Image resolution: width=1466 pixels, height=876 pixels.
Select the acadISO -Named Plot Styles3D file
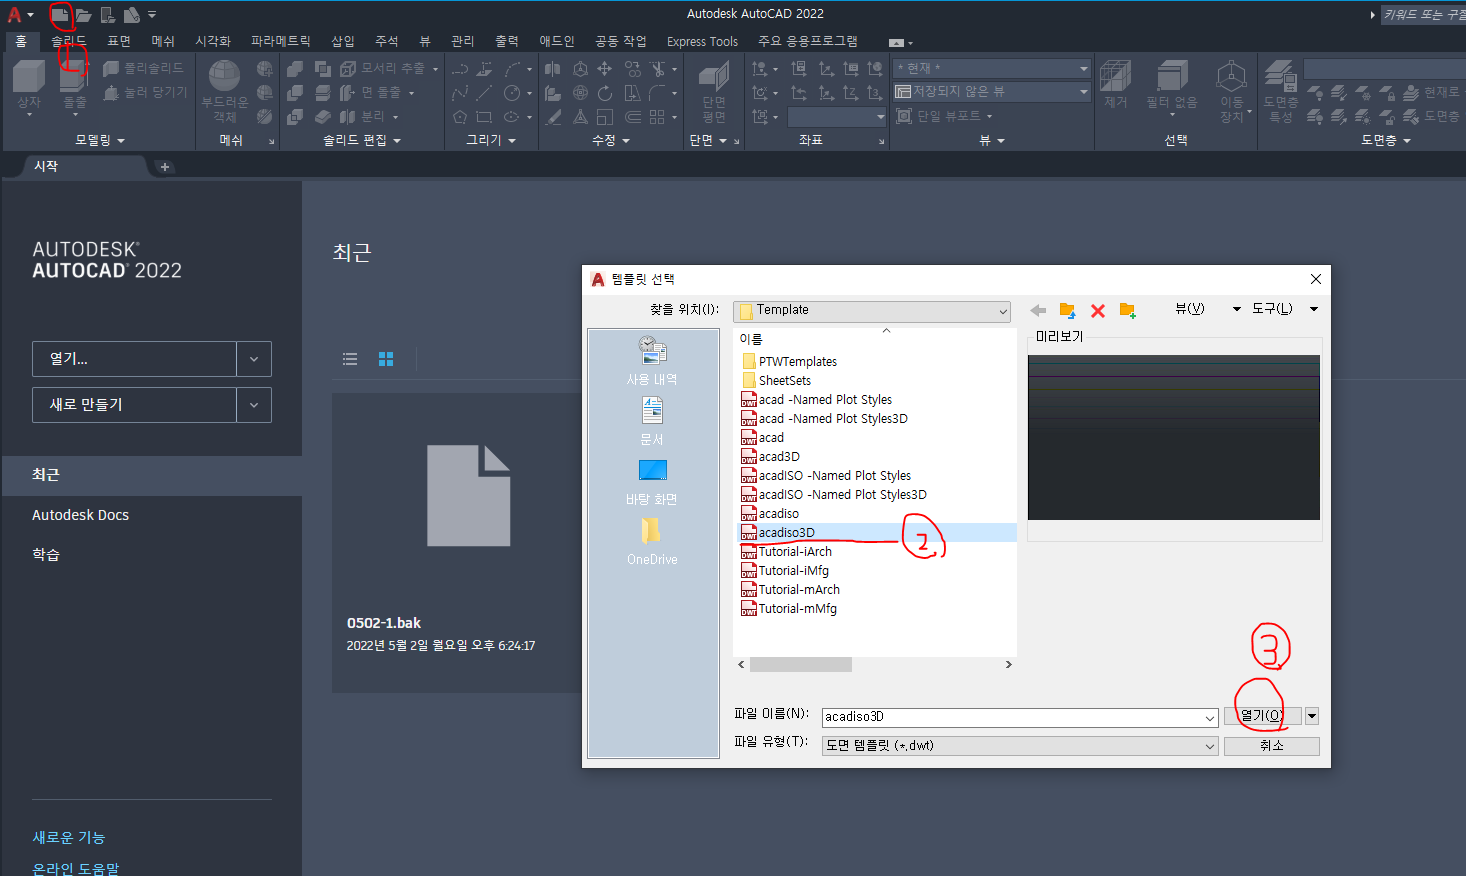tap(842, 495)
